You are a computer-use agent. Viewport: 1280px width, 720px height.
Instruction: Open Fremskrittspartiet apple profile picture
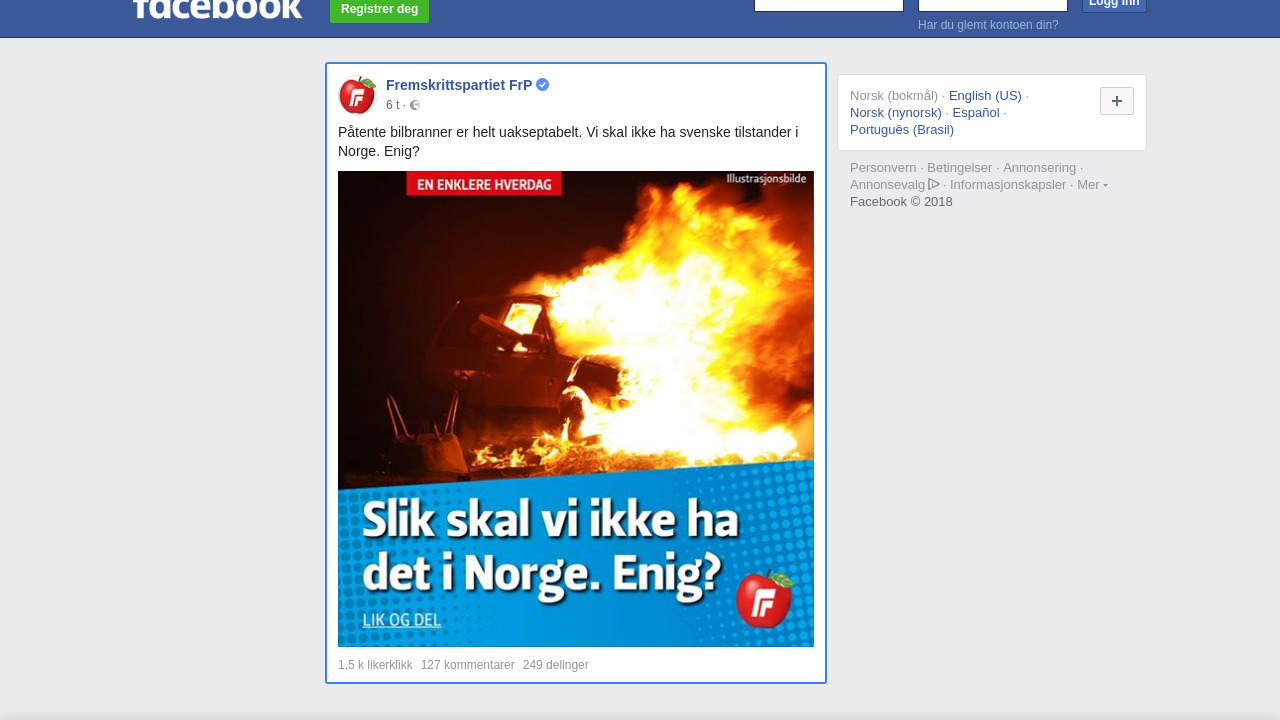pos(357,95)
